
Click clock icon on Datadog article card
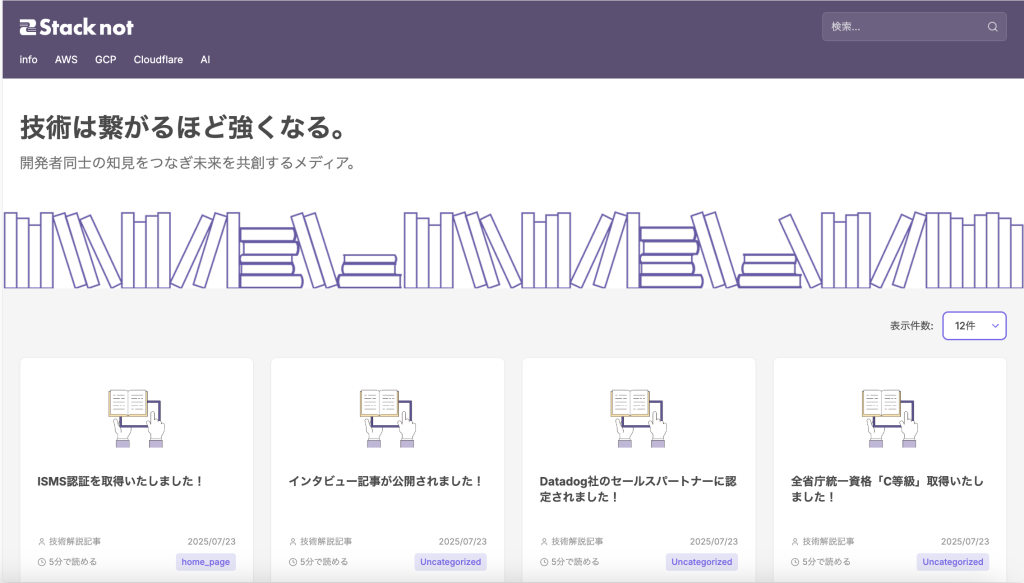[x=544, y=562]
